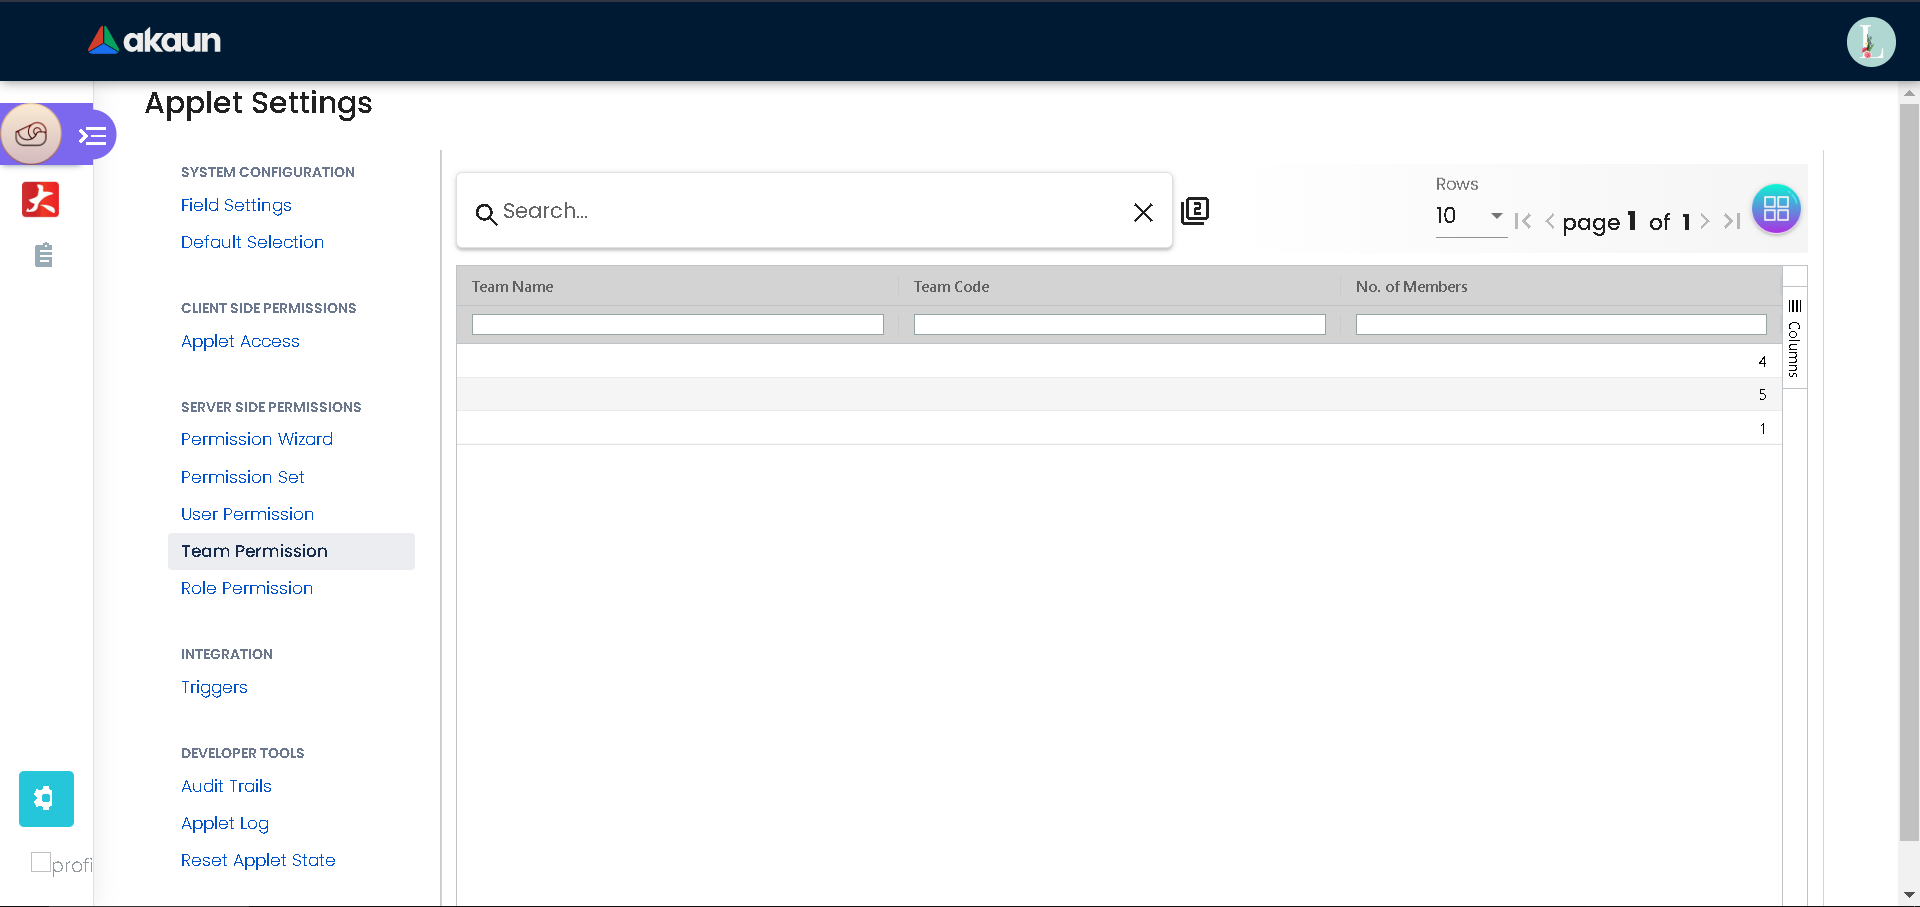Open the Rows per page dropdown
This screenshot has width=1920, height=907.
pos(1470,216)
